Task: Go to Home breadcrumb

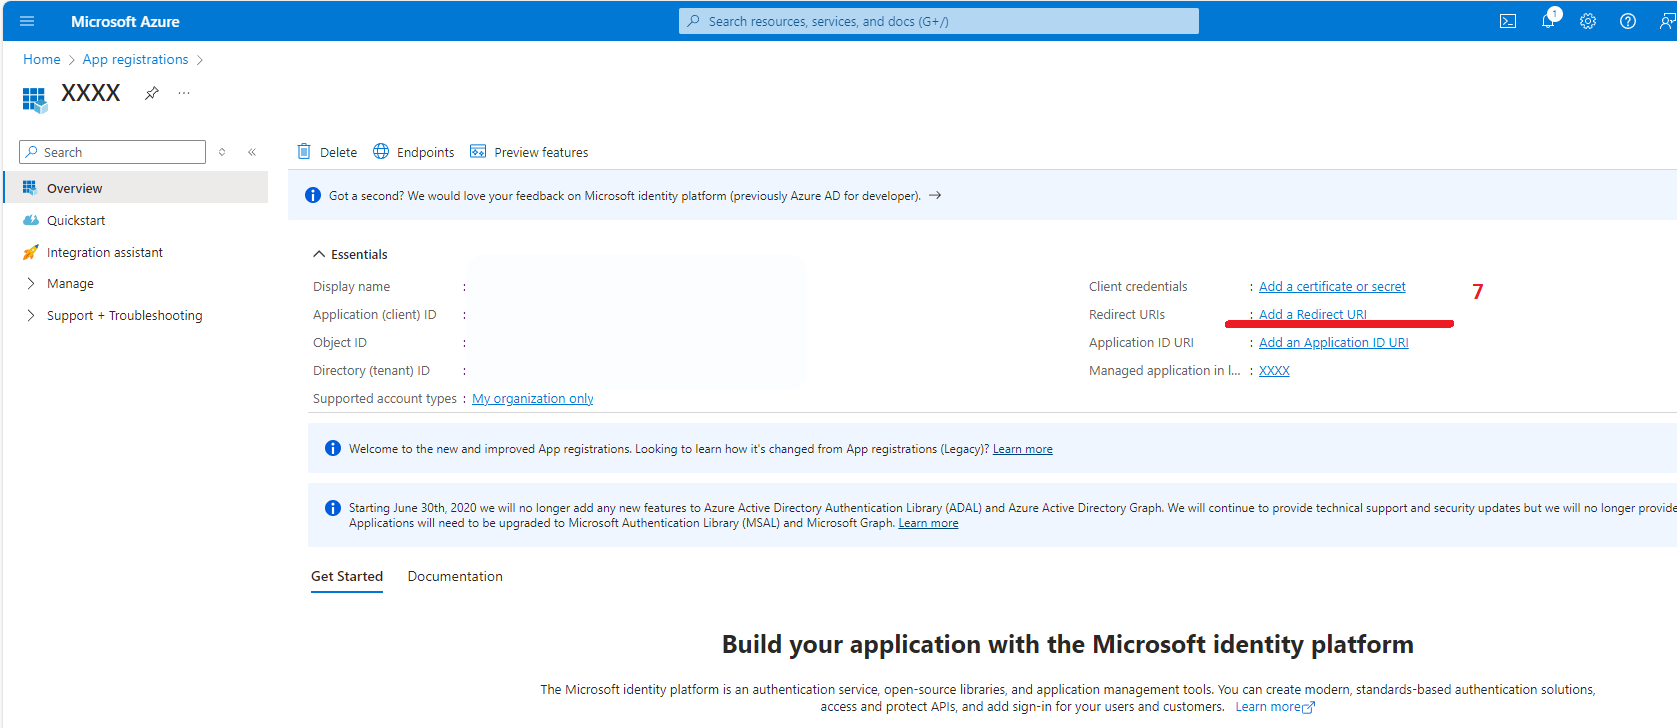Action: pyautogui.click(x=42, y=59)
